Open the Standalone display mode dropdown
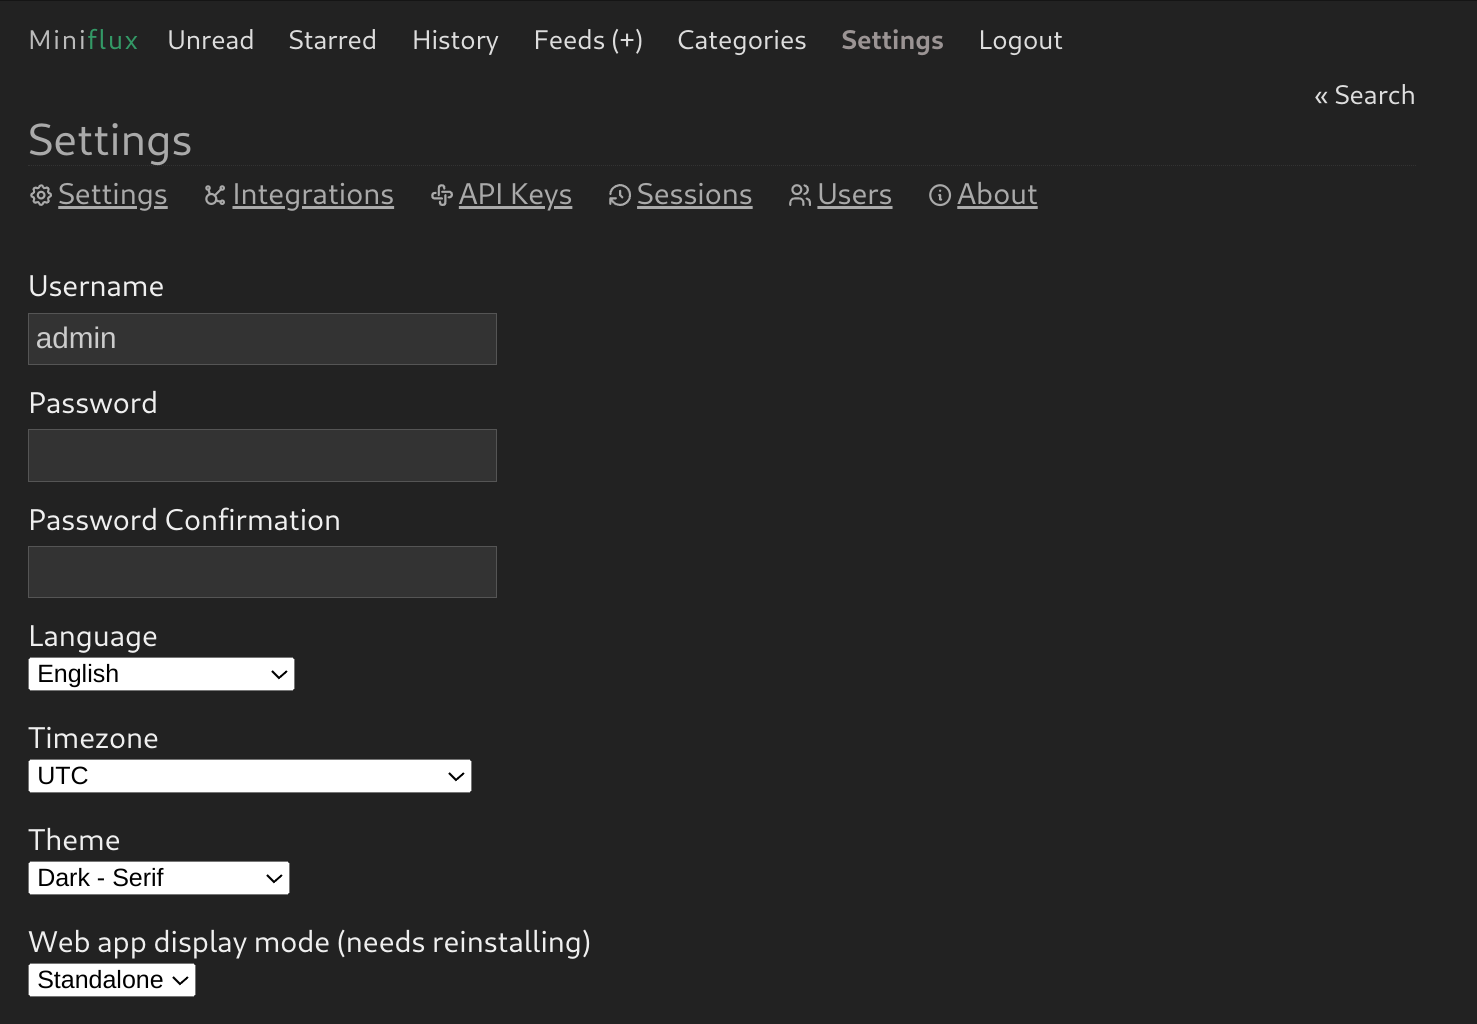 112,980
